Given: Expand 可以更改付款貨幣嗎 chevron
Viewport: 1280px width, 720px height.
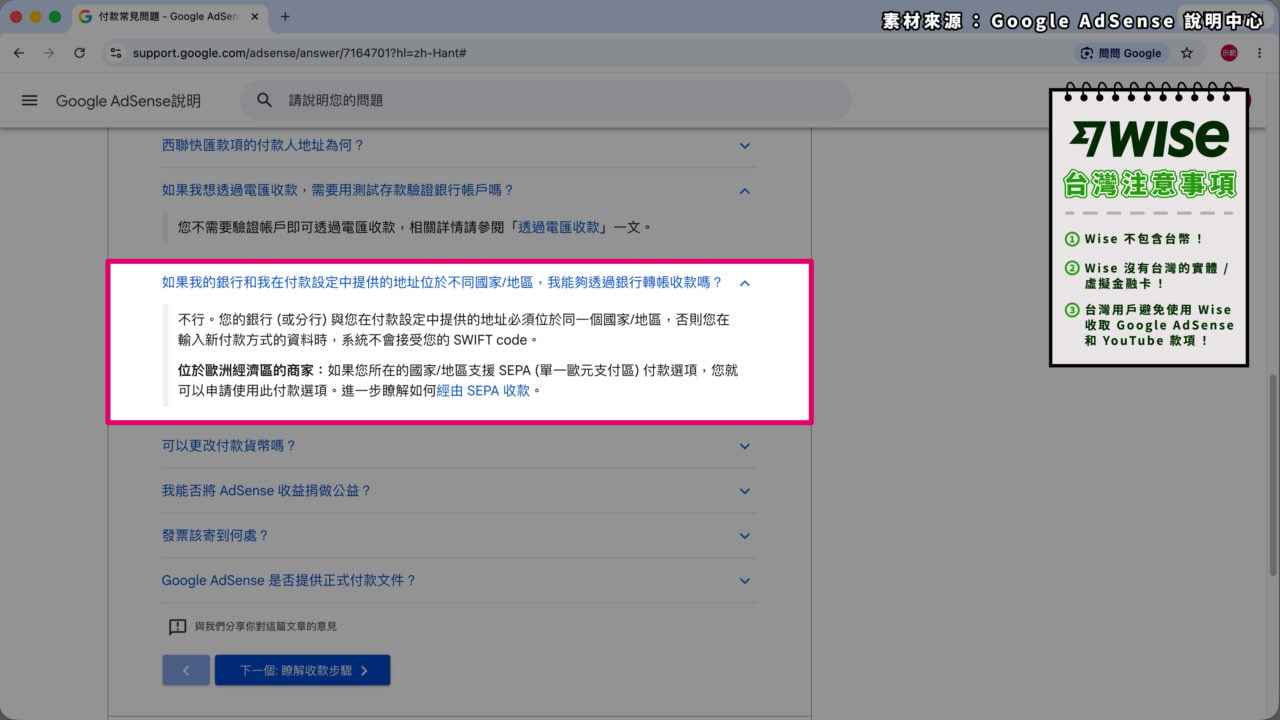Looking at the screenshot, I should (744, 446).
